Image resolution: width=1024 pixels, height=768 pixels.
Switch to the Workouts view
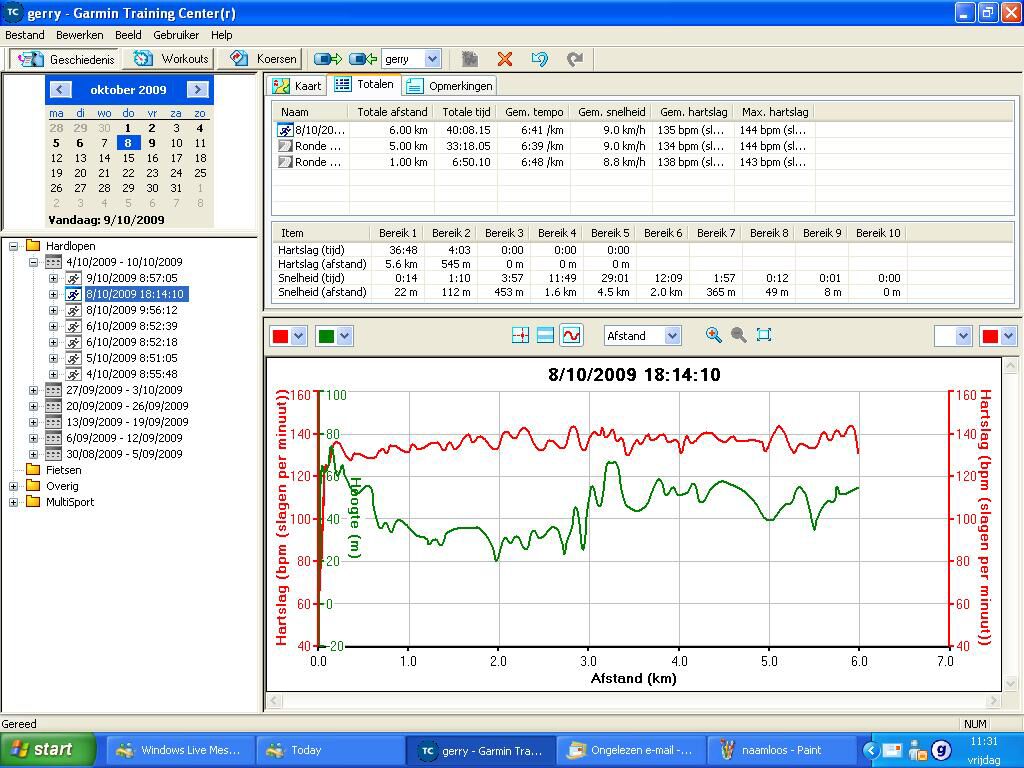click(172, 59)
